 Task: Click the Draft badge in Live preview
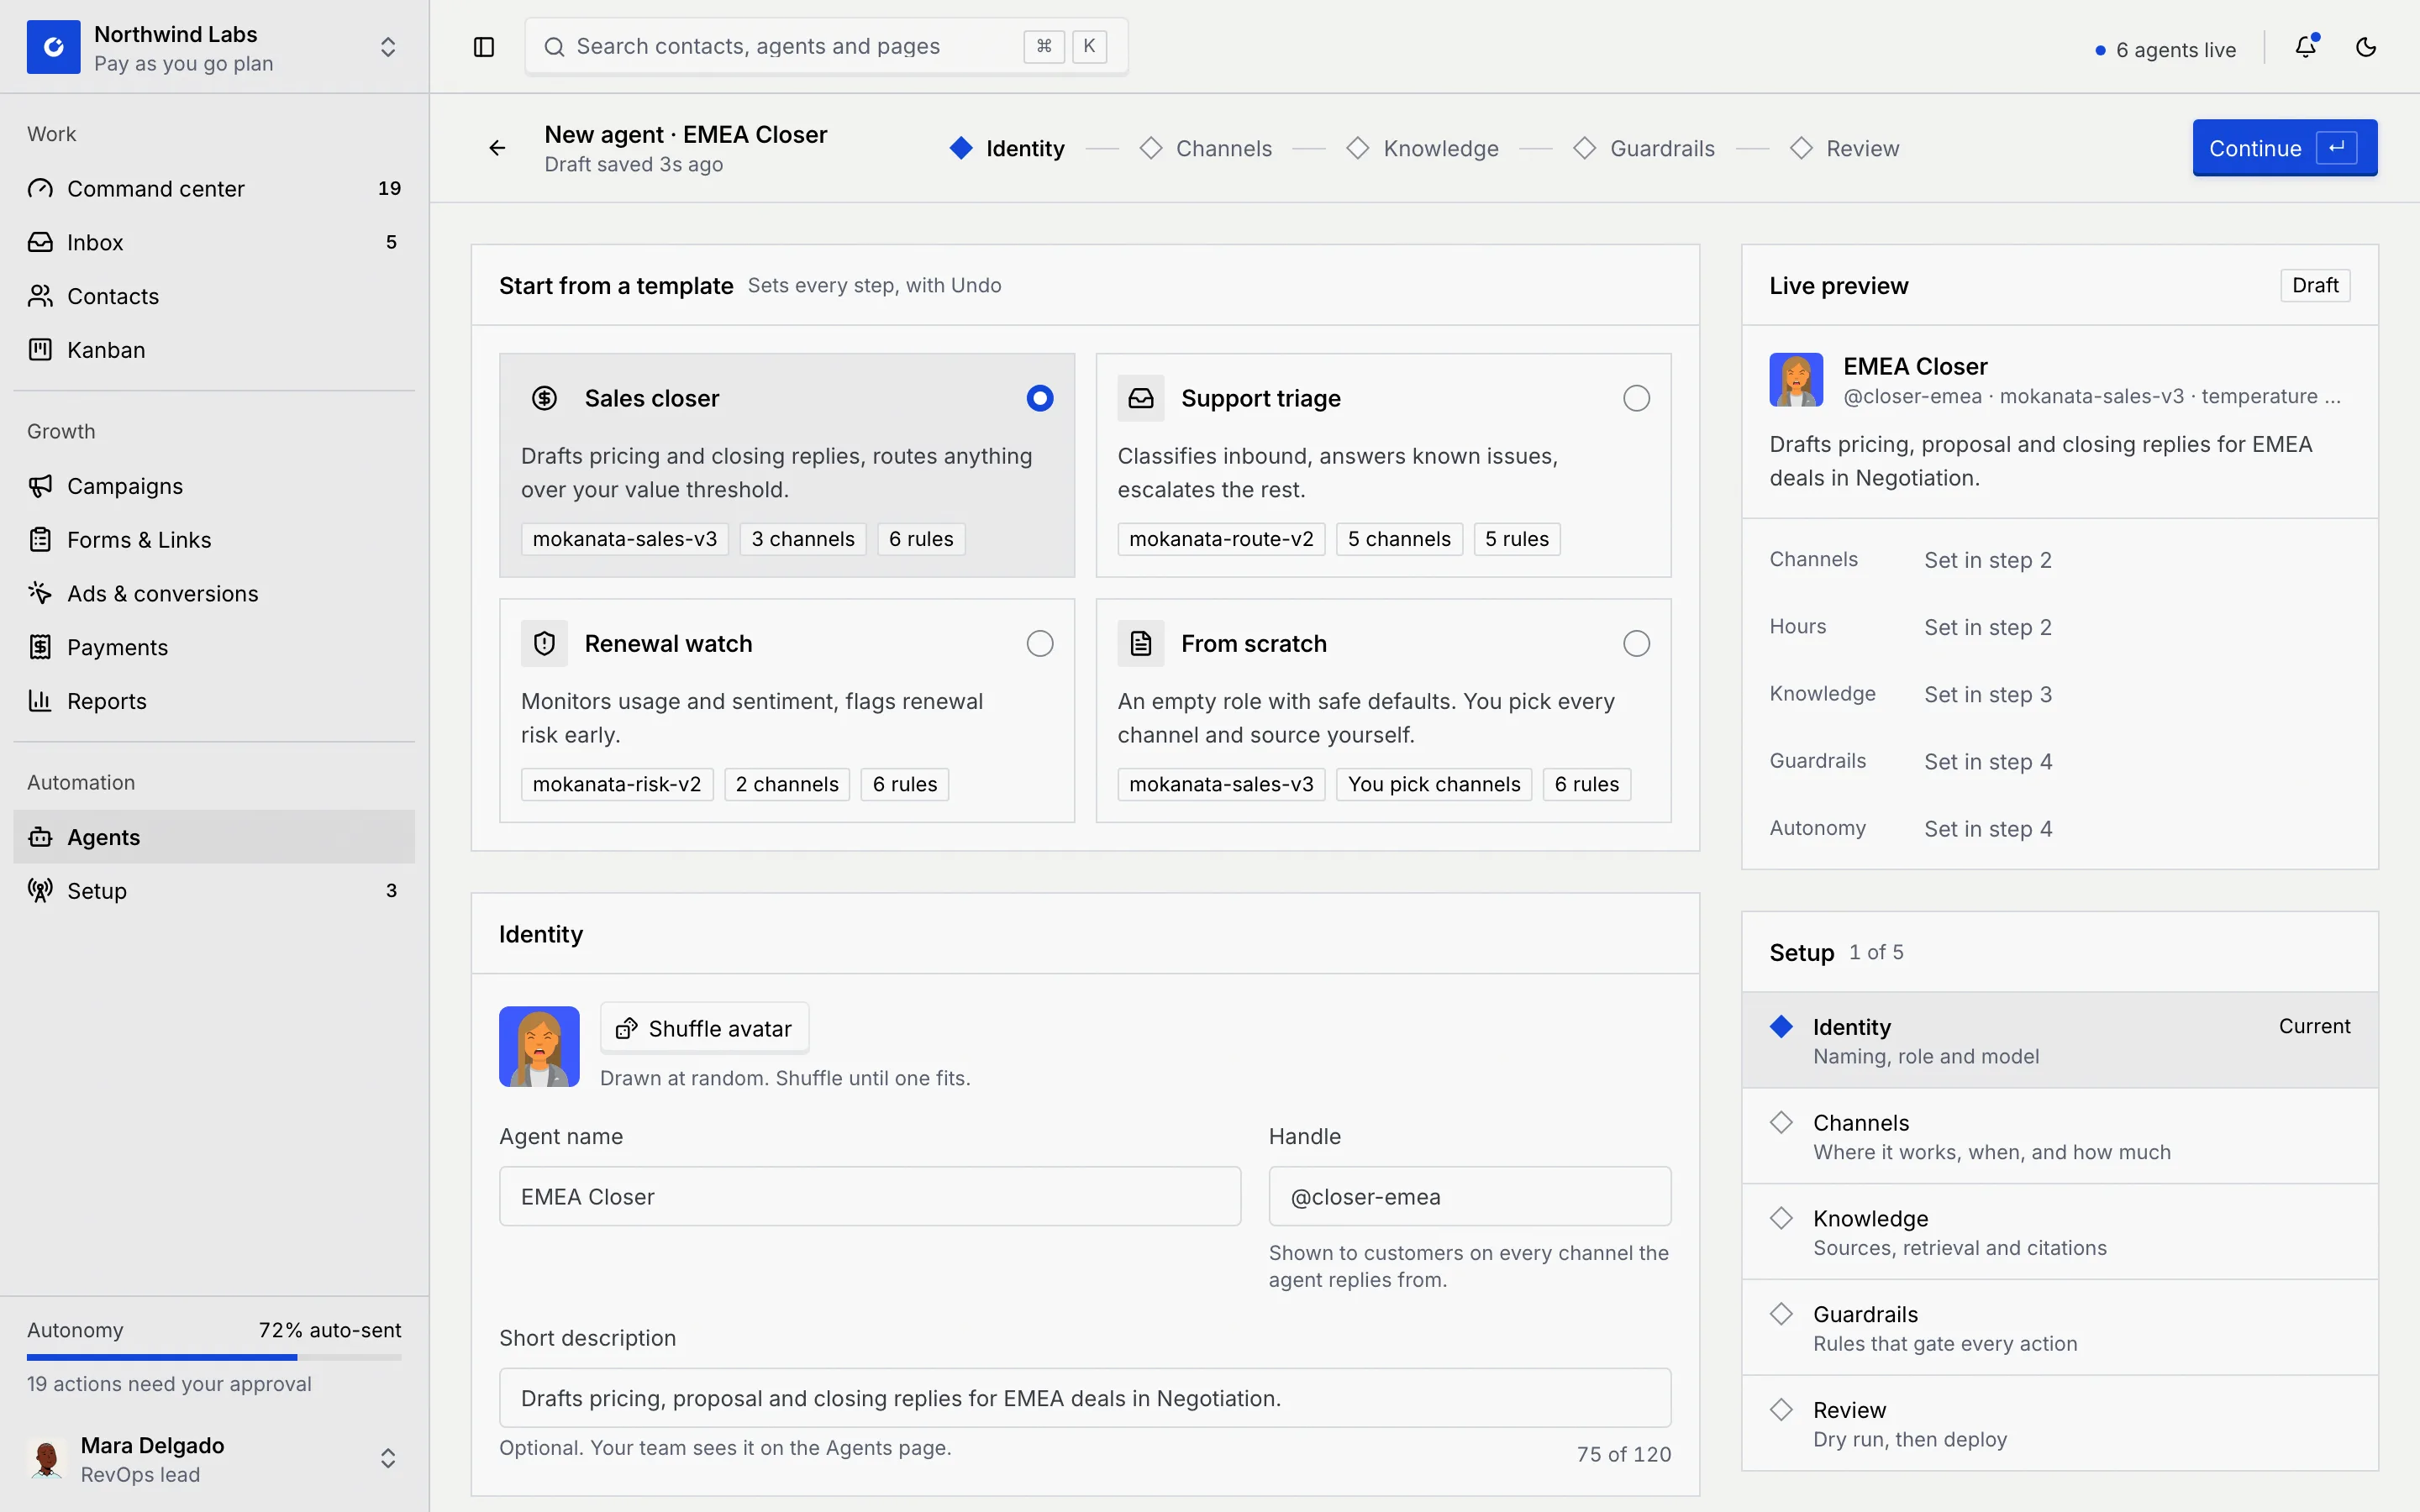point(2315,285)
